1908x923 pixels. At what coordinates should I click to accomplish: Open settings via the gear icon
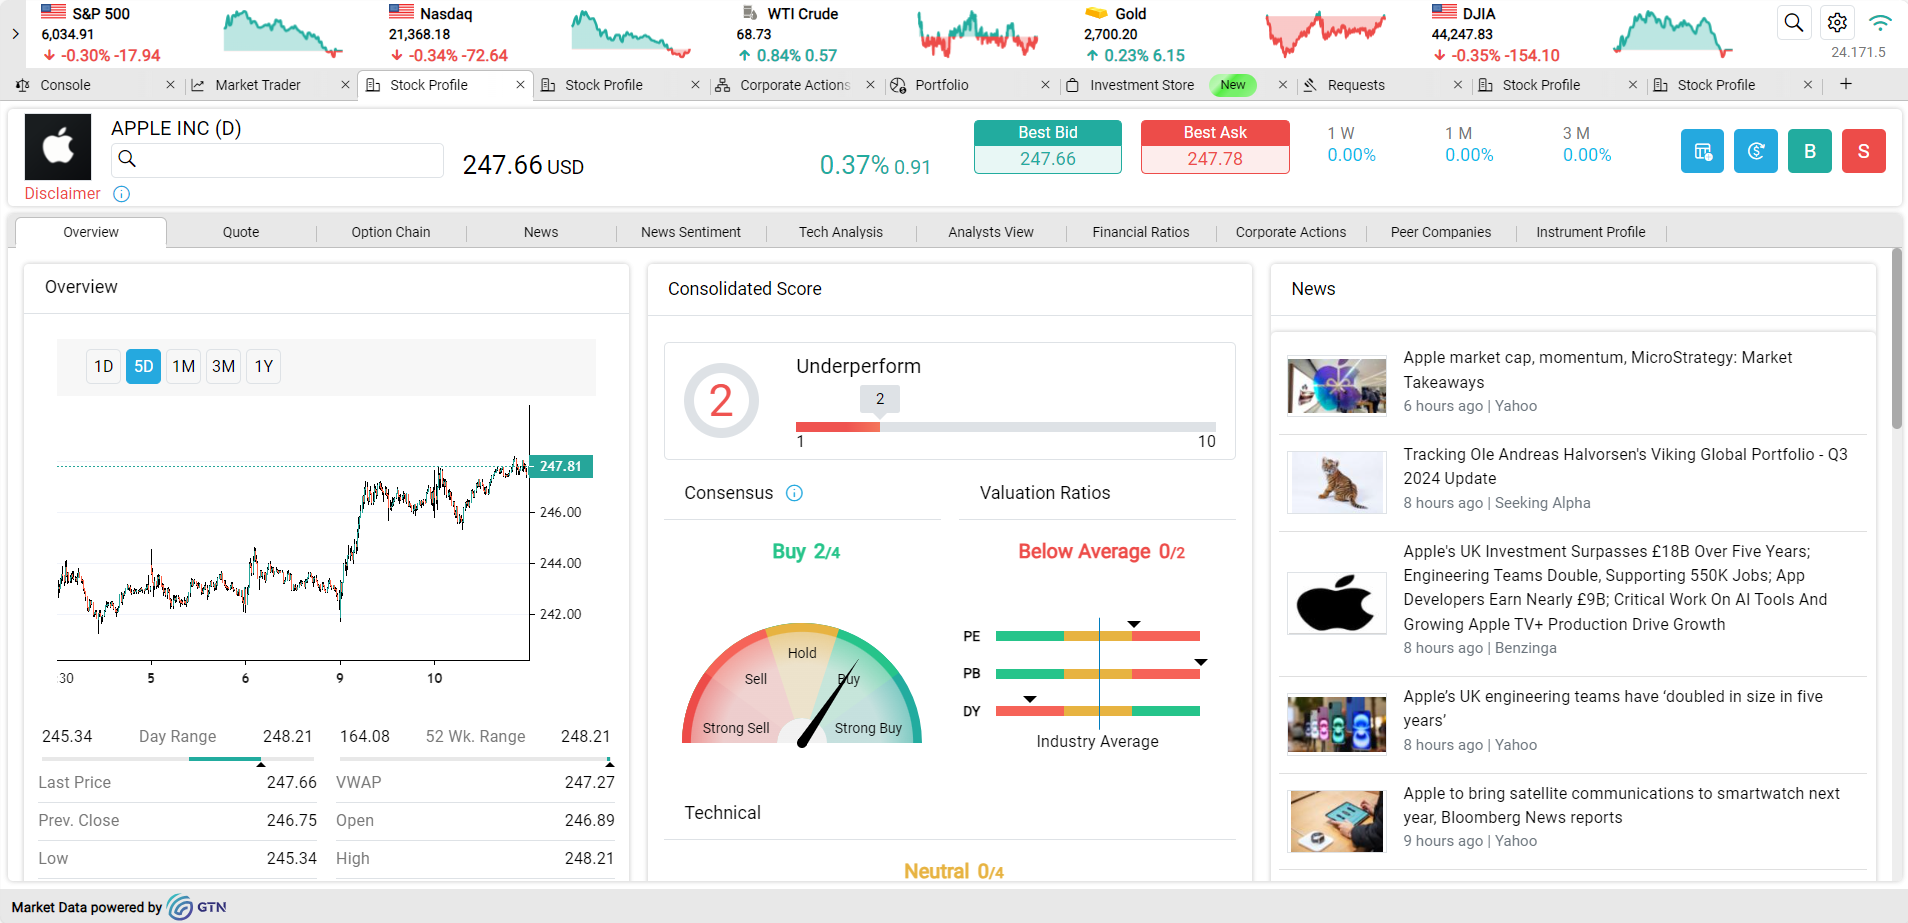1837,22
